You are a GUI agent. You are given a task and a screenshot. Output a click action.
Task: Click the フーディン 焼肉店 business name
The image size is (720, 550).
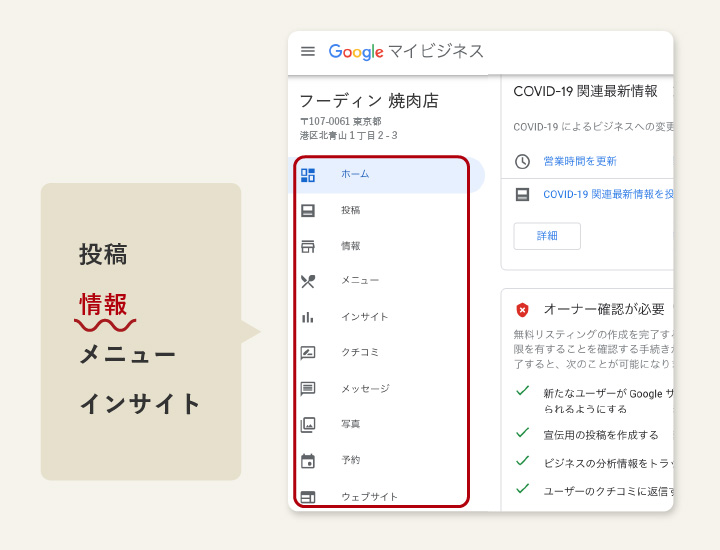pyautogui.click(x=369, y=101)
